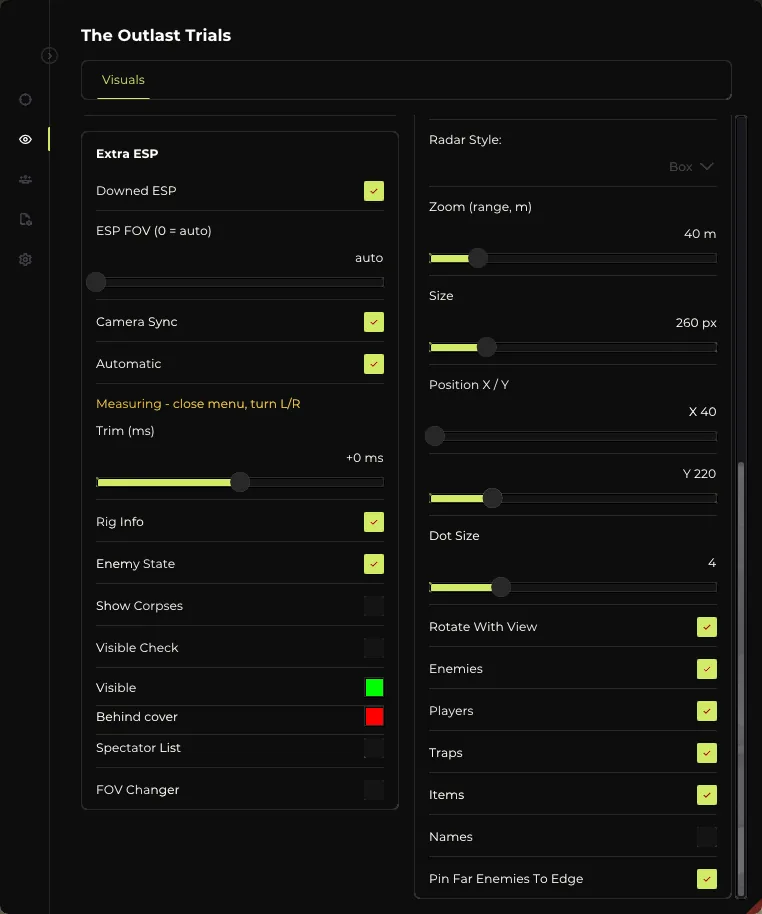Toggle the Enemy State checkbox

click(374, 564)
